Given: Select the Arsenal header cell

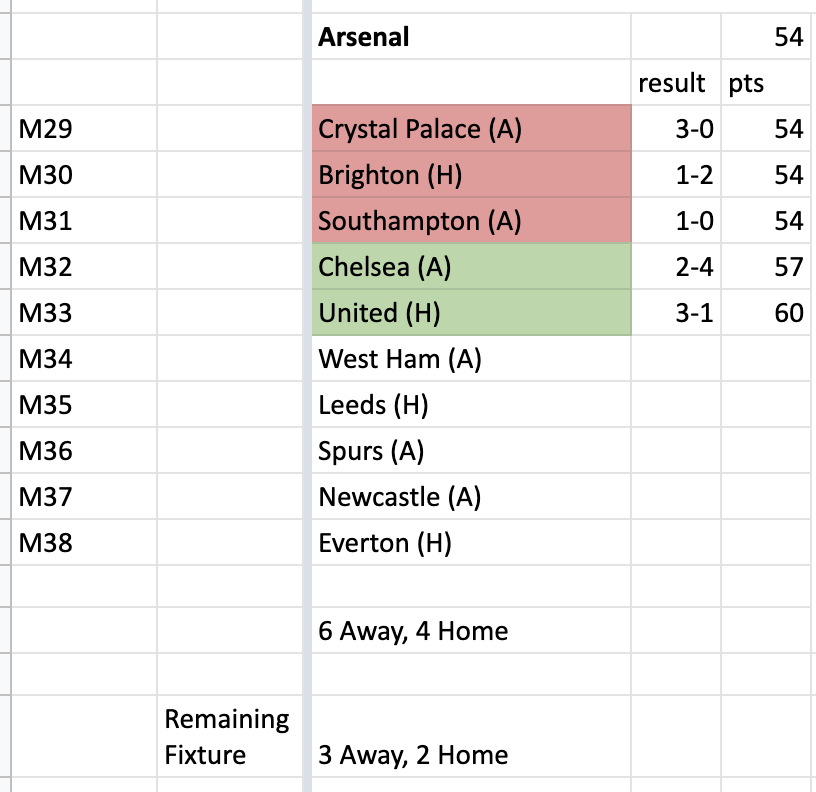Looking at the screenshot, I should [x=471, y=36].
